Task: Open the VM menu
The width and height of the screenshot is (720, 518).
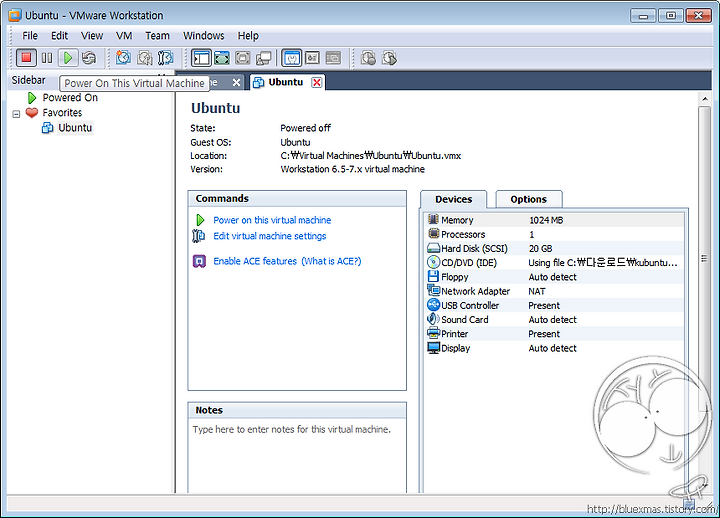Action: (124, 36)
